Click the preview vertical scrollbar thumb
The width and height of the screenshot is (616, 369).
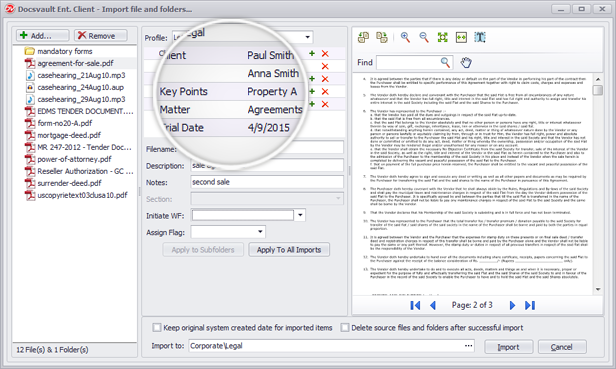[598, 90]
